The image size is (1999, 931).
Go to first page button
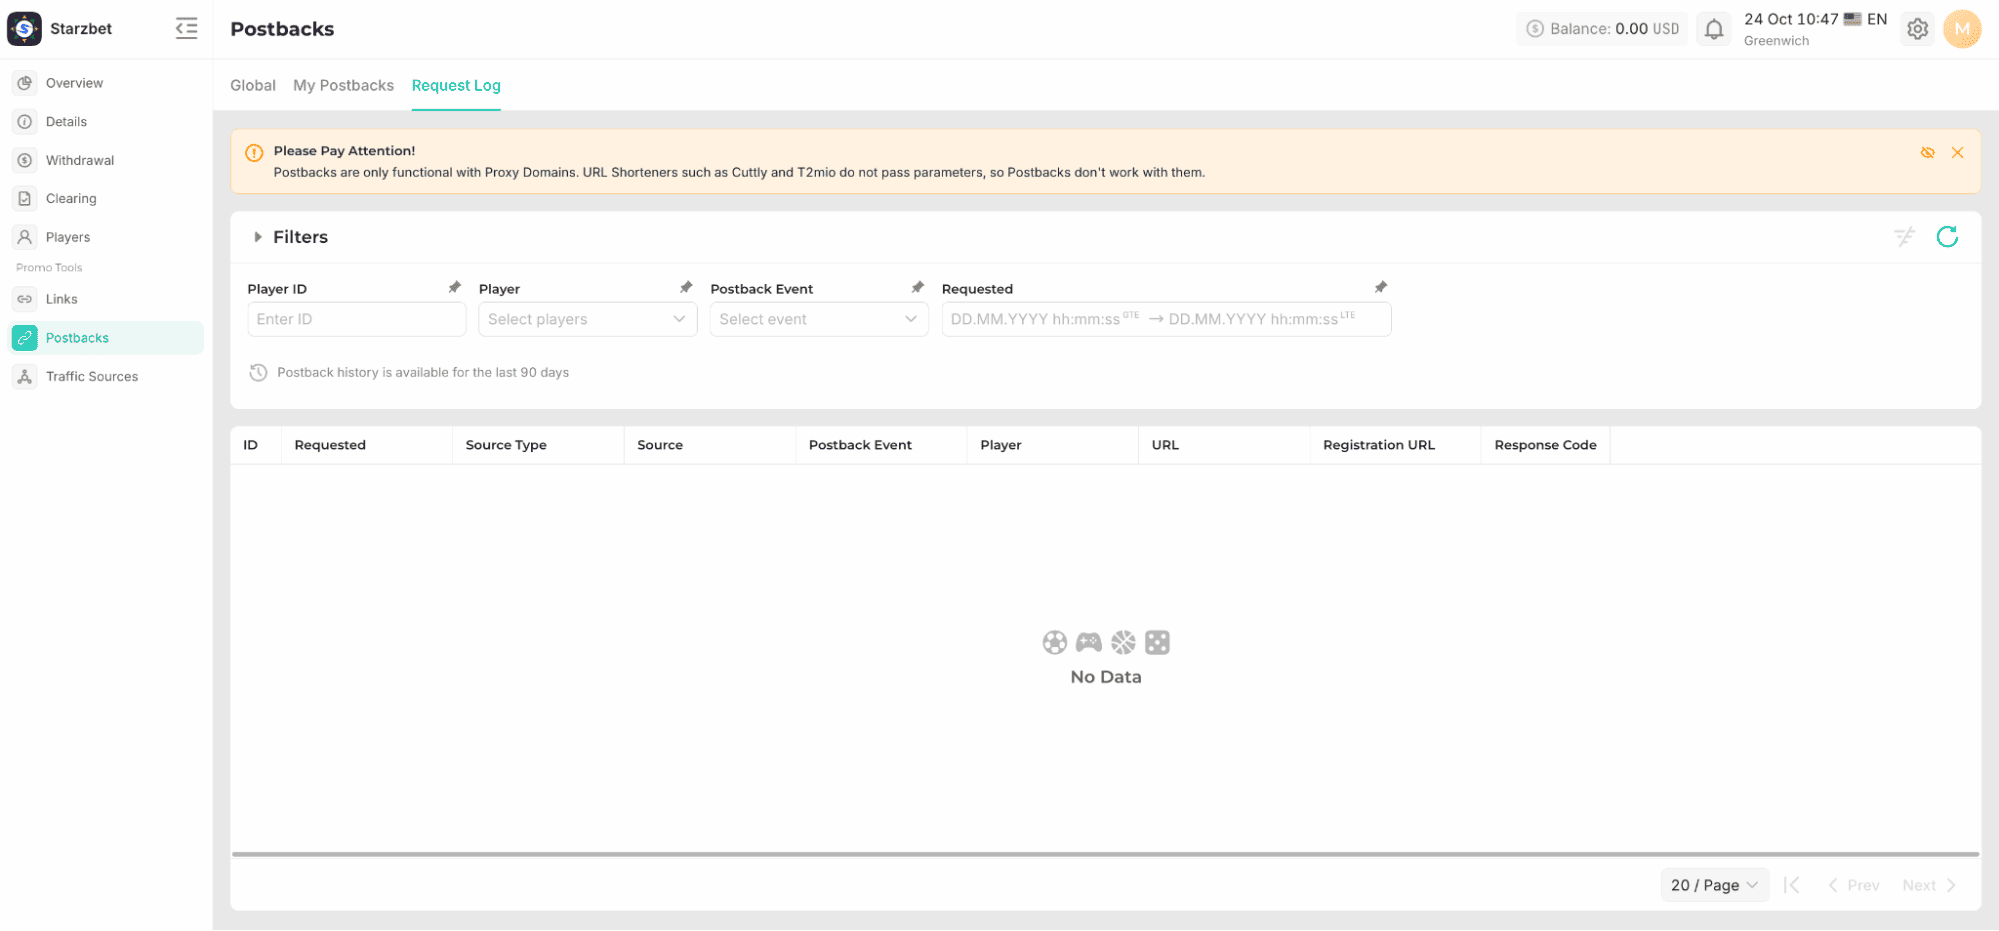click(x=1791, y=885)
